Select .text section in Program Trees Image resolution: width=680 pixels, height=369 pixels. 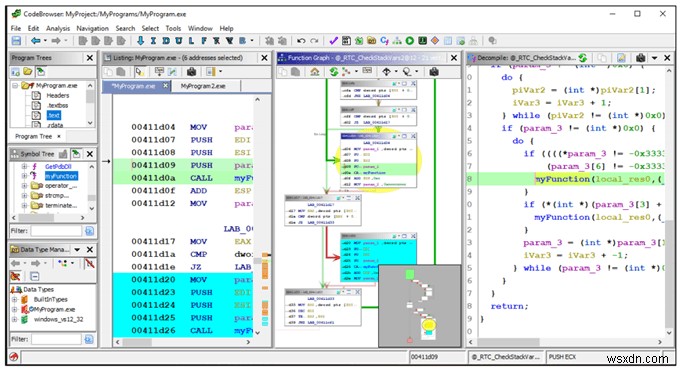tap(54, 115)
